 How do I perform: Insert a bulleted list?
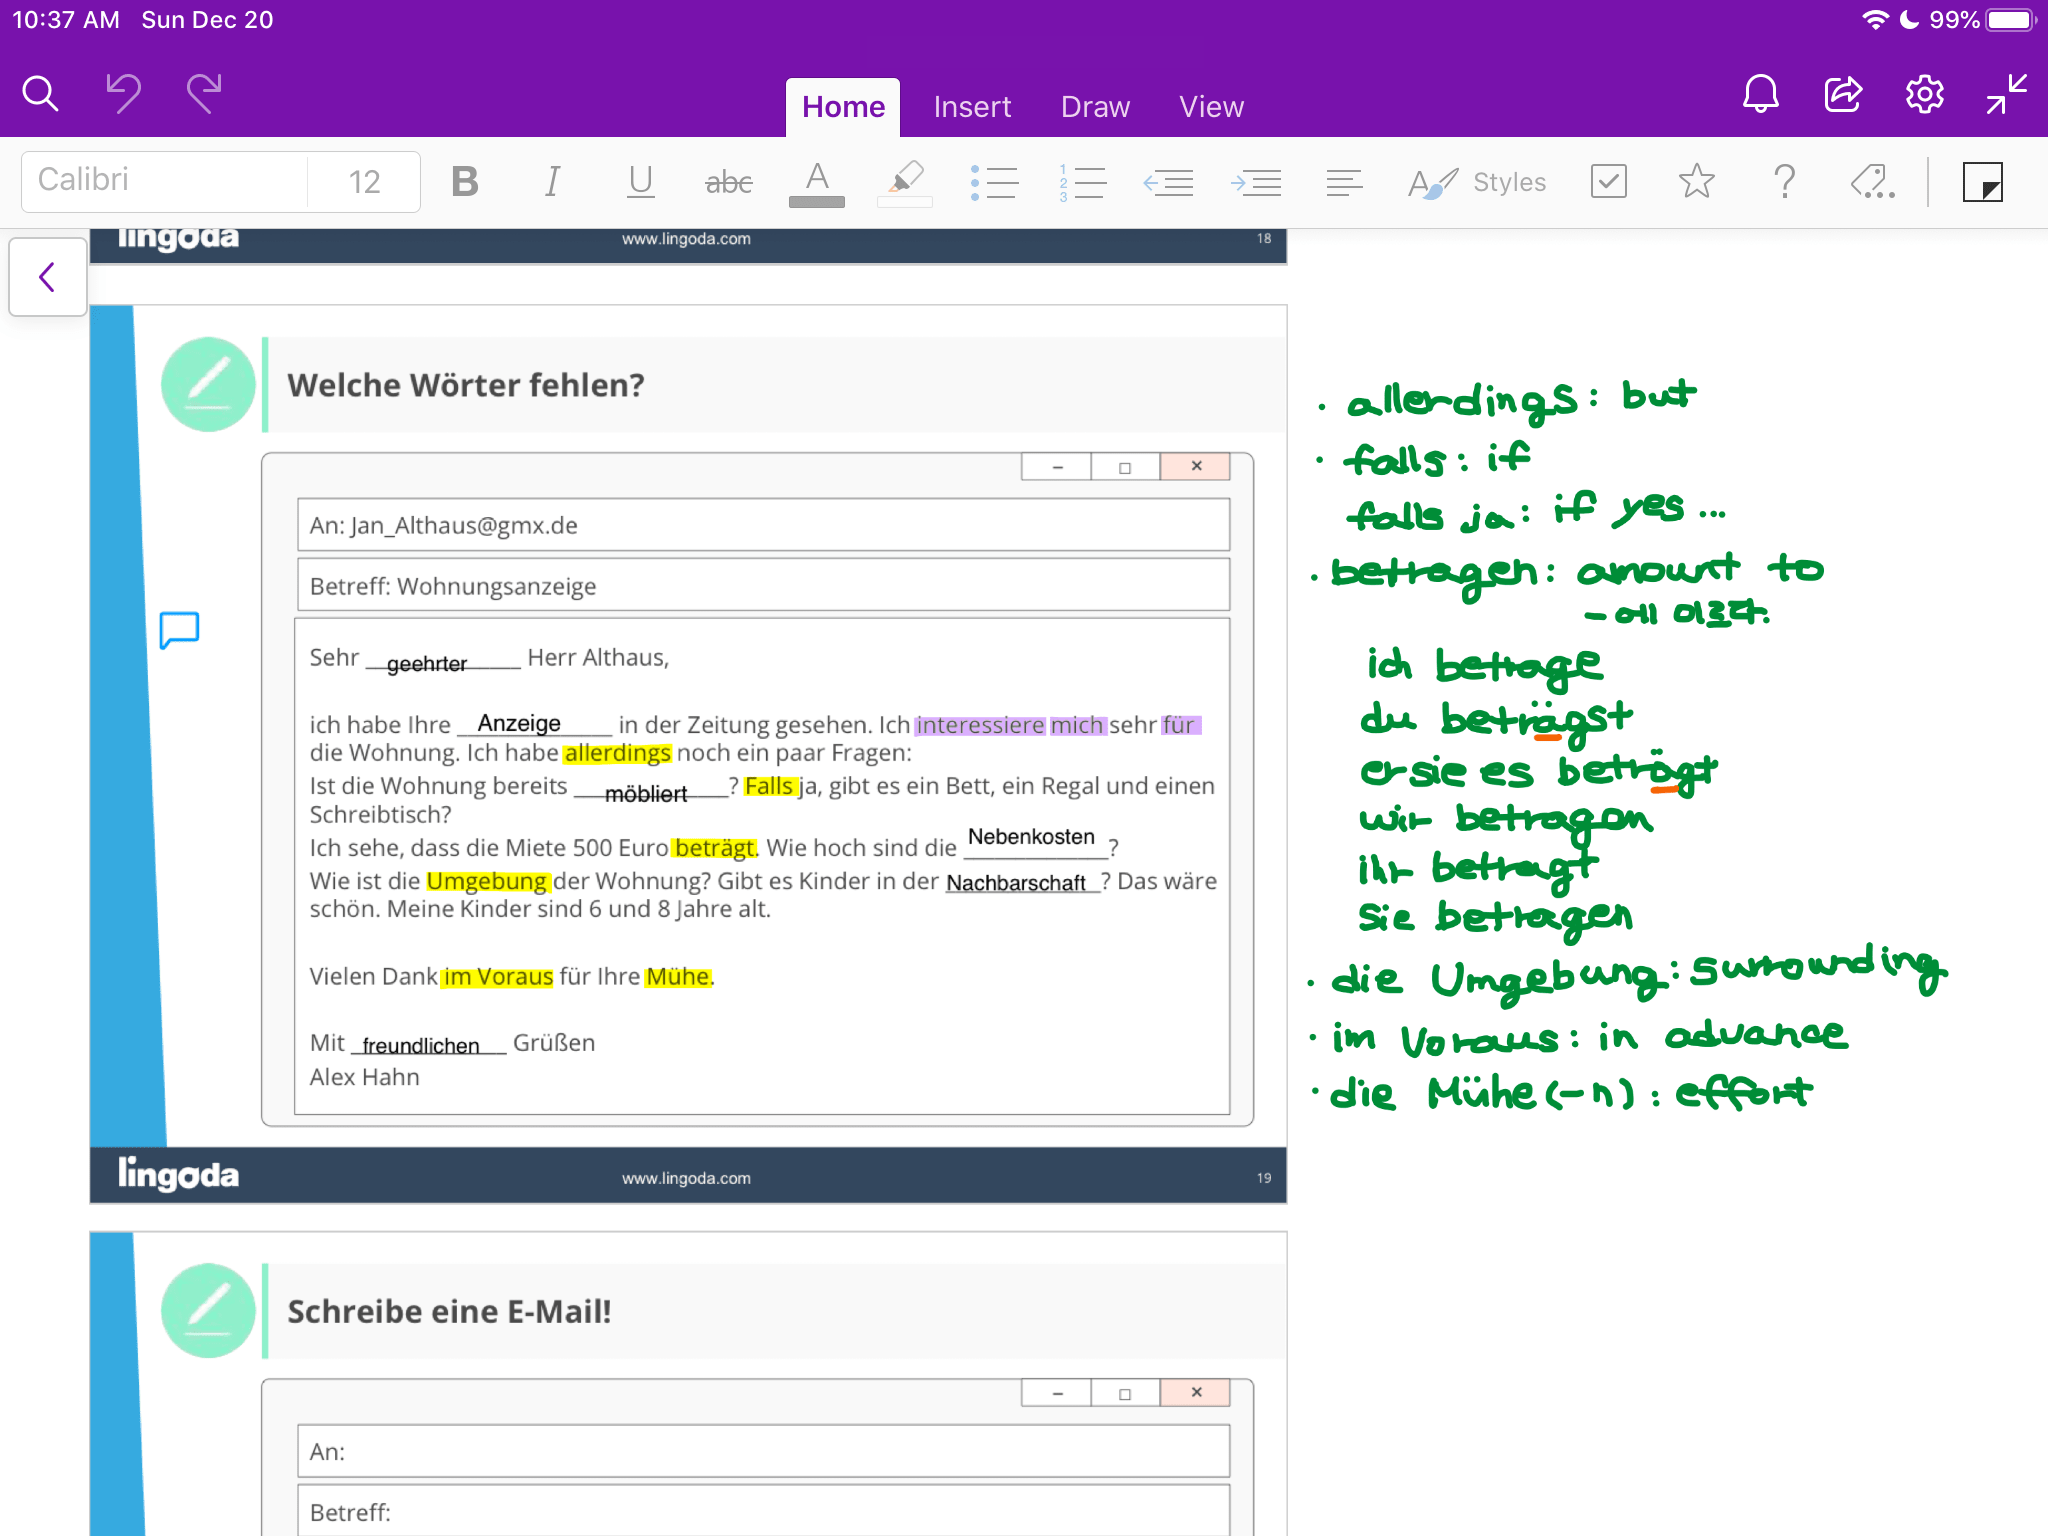(994, 182)
